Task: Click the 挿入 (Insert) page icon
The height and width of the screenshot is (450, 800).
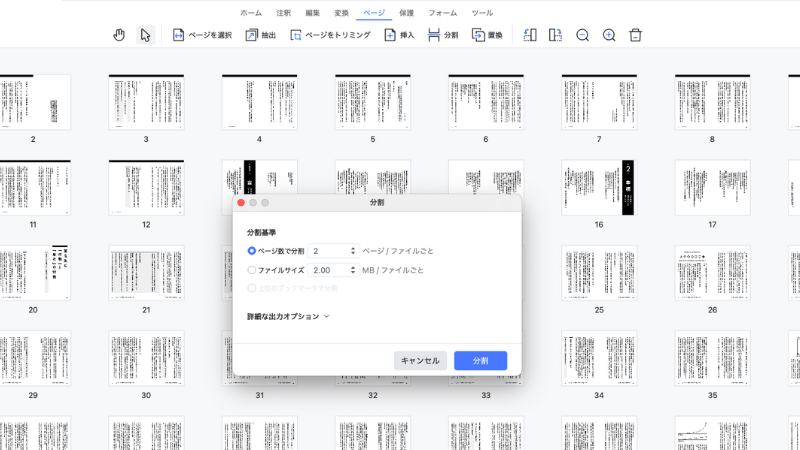Action: (390, 35)
